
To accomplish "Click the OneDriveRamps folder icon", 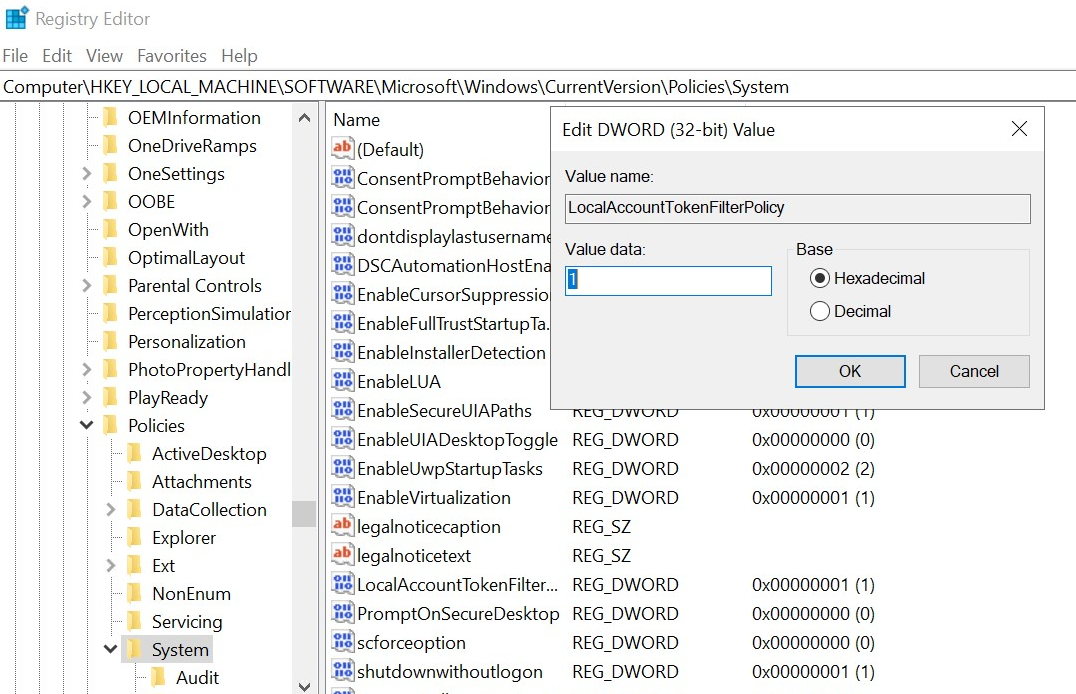I will point(110,146).
